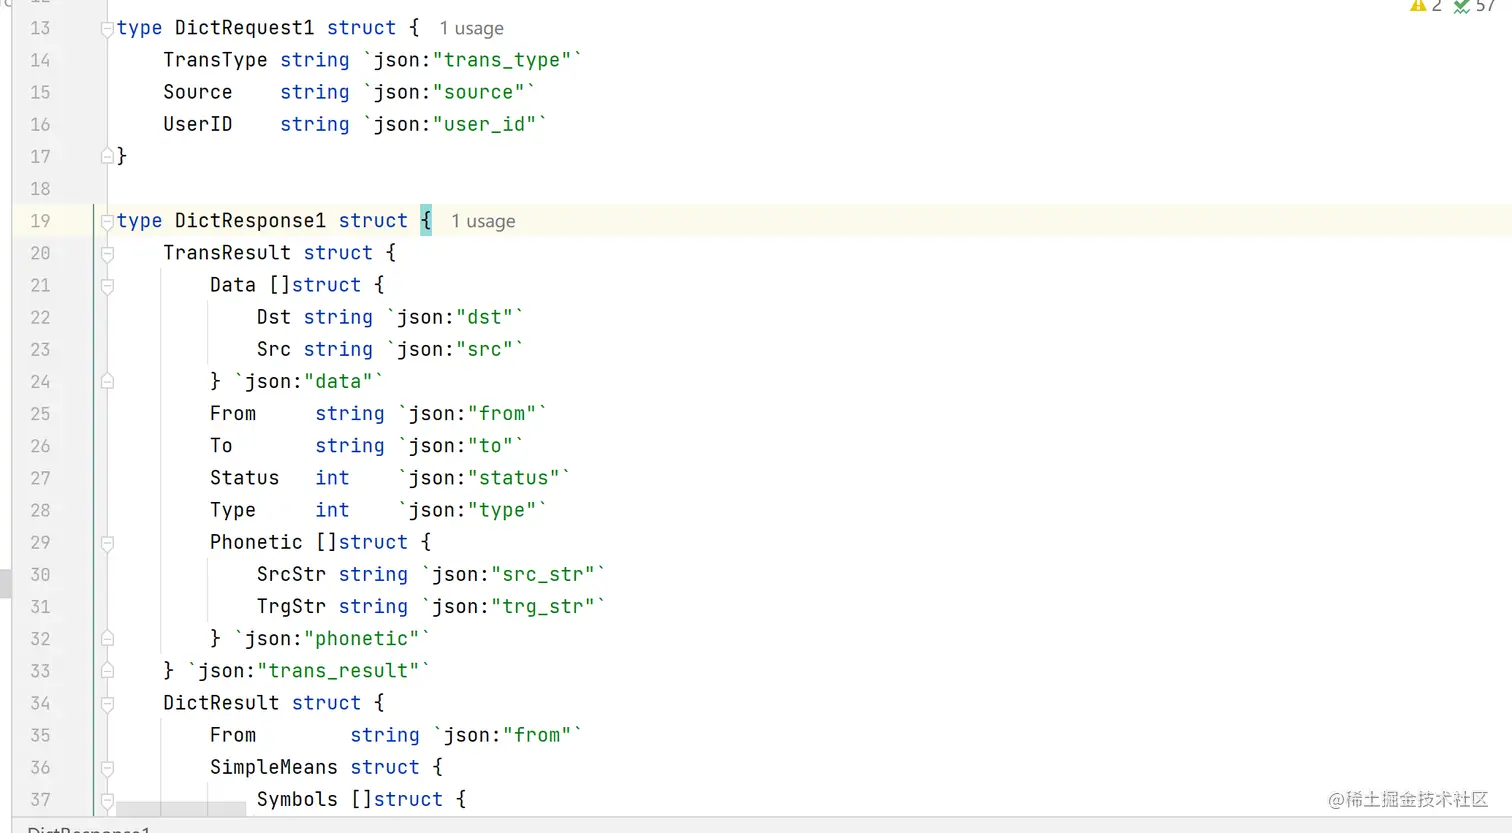Click the DictResponse1 breadcrumb at the bottom
The width and height of the screenshot is (1512, 833).
pos(88,828)
